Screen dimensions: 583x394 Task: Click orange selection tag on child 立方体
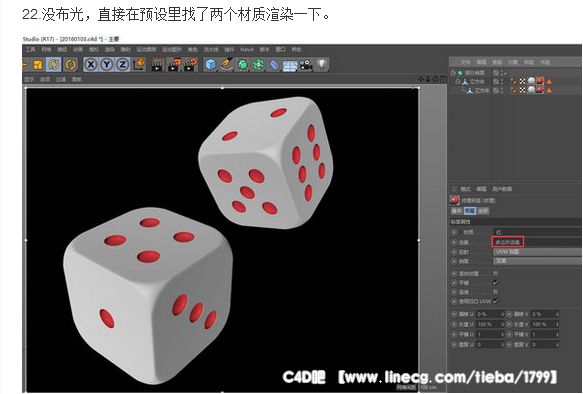coord(549,90)
